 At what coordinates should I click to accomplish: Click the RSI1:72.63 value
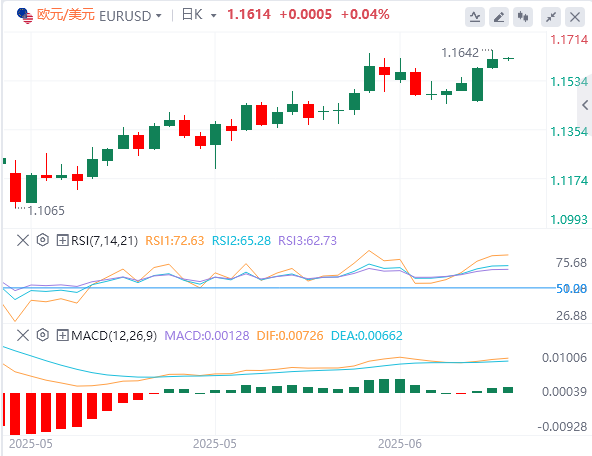(x=175, y=240)
